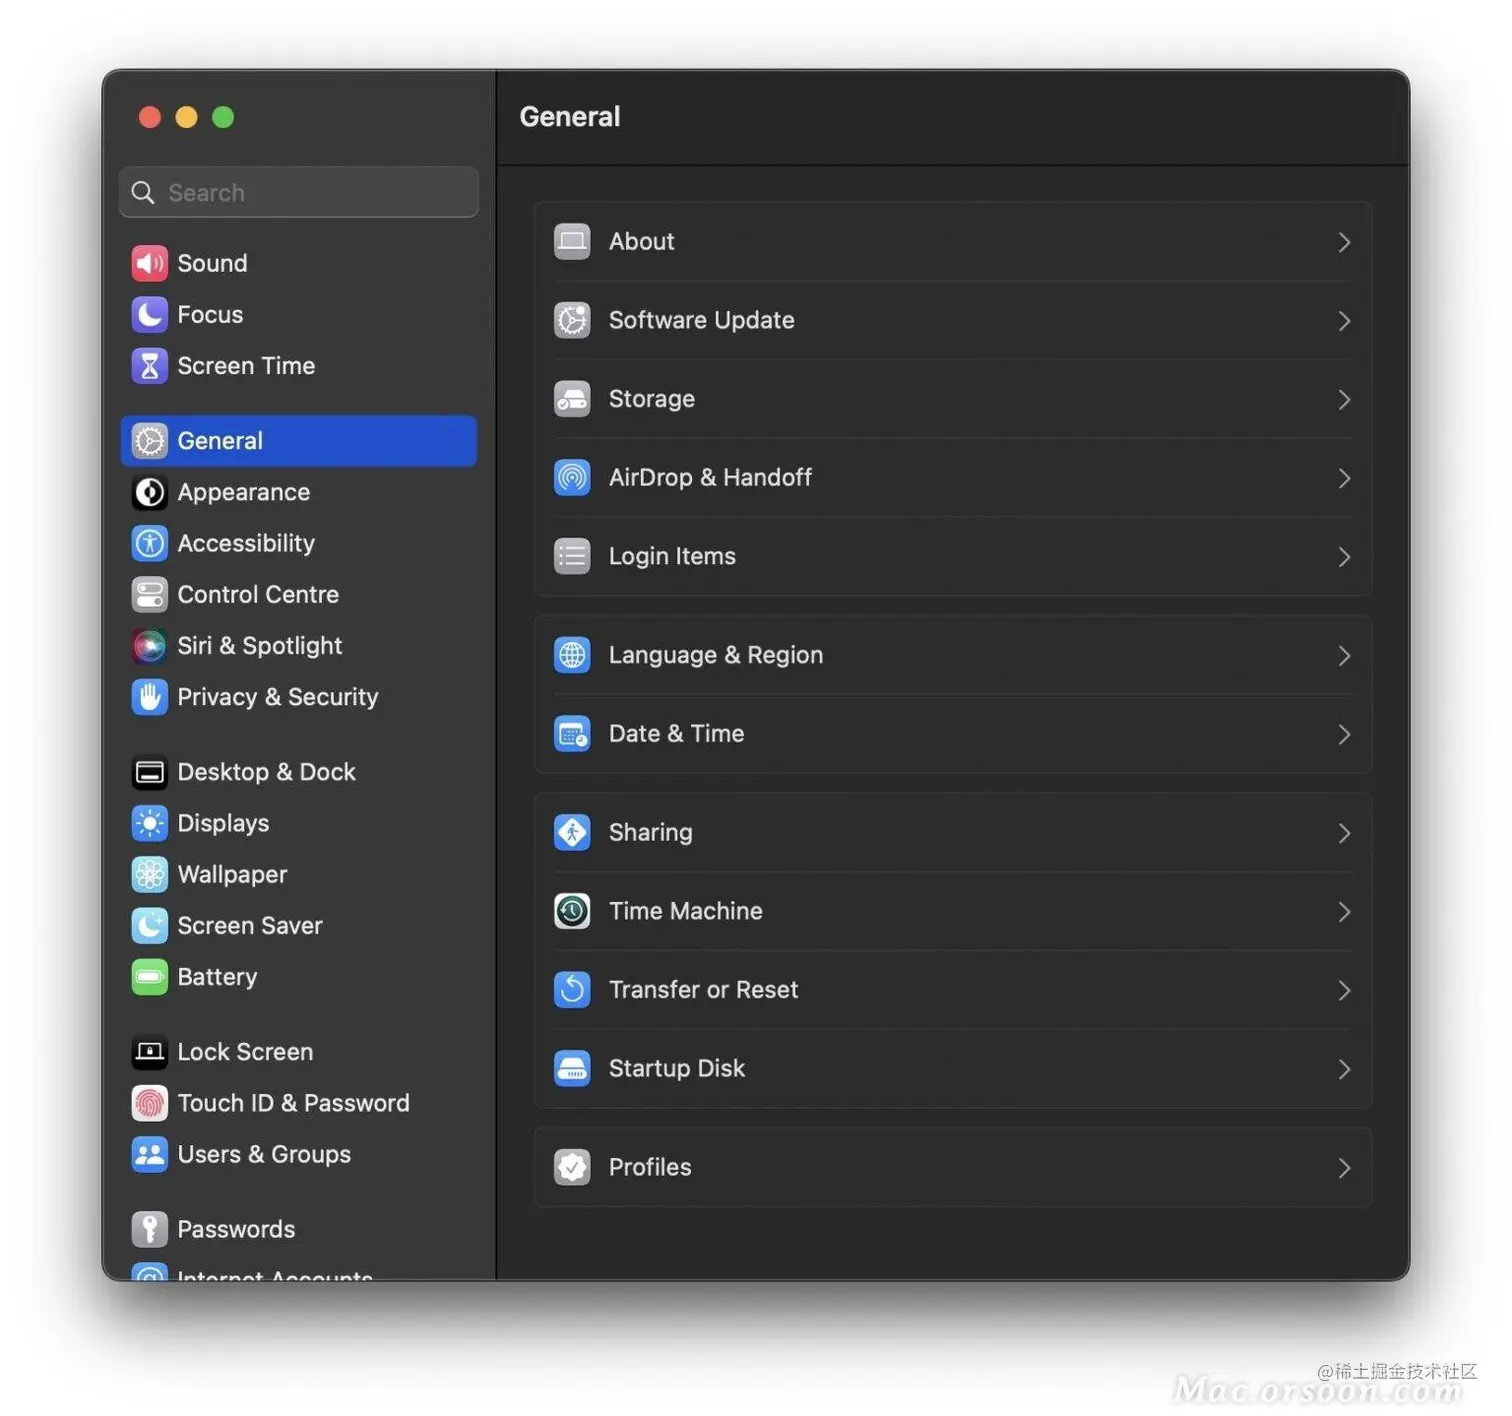The width and height of the screenshot is (1512, 1416).
Task: Click the Transfer or Reset row chevron
Action: coord(1344,990)
